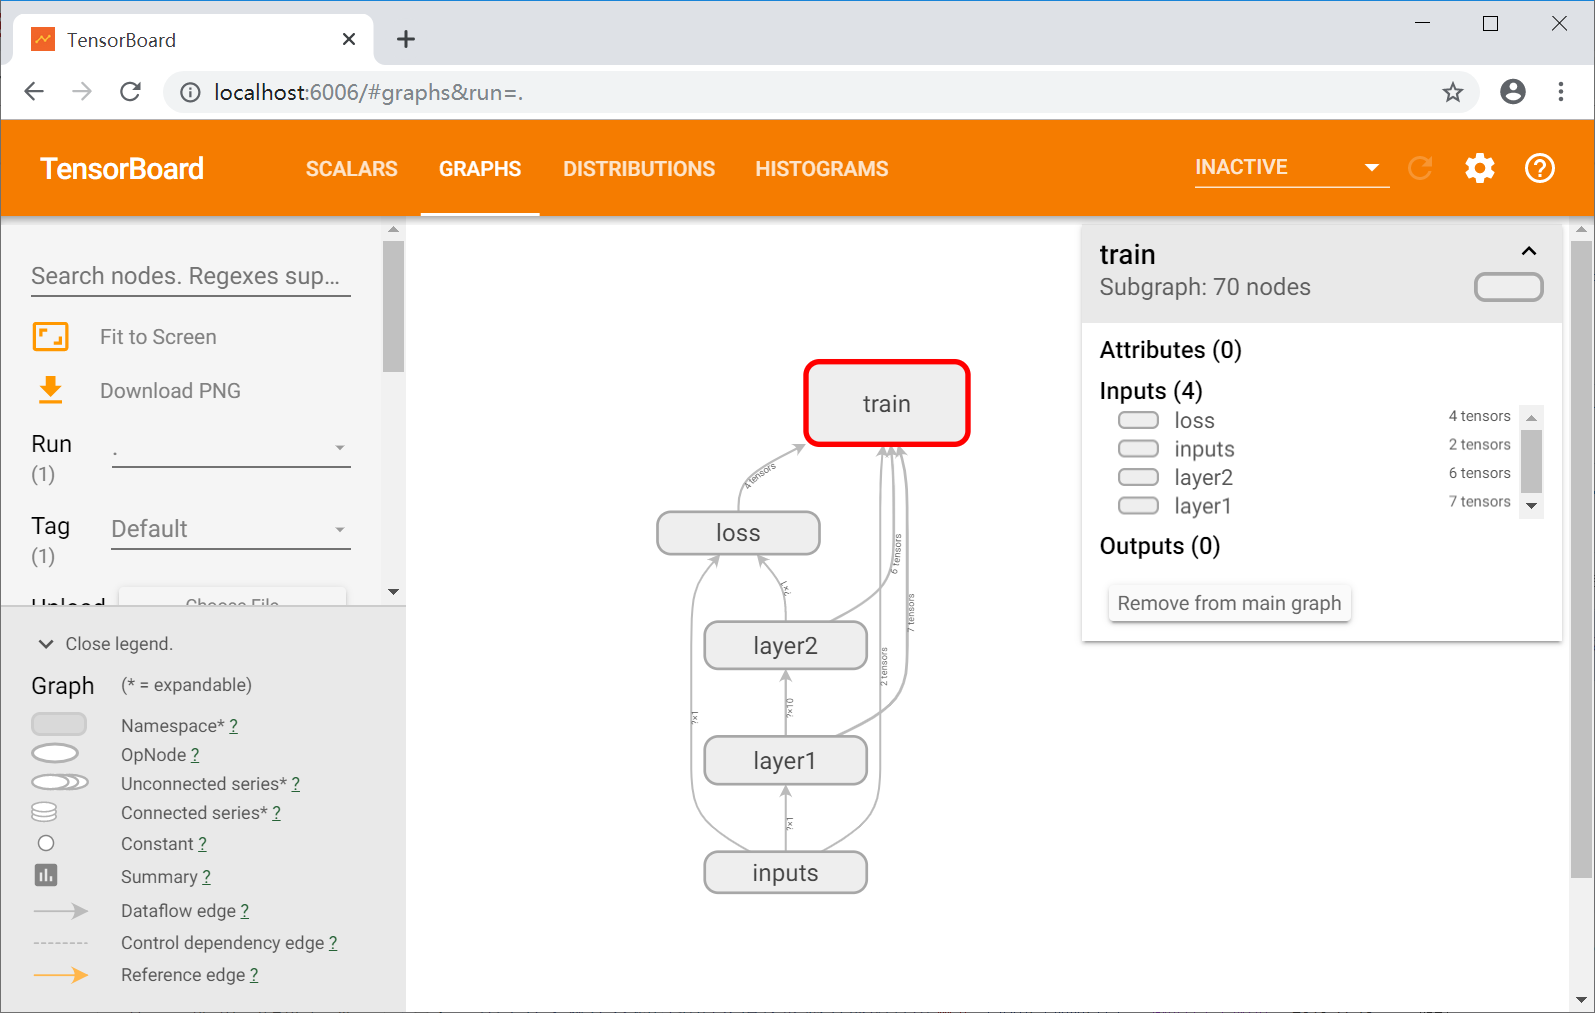Close the legend with chevron
1595x1013 pixels.
pyautogui.click(x=46, y=644)
